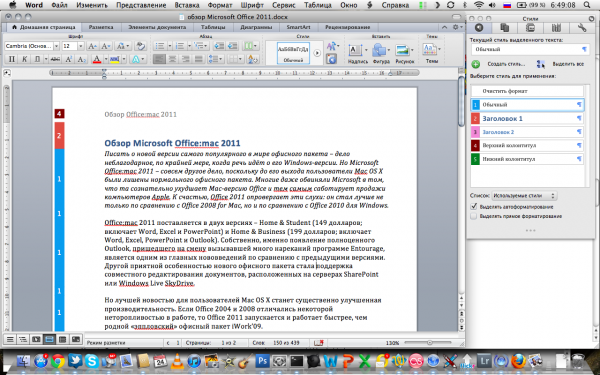Switch to the Таблицы ribbon tab
The width and height of the screenshot is (600, 375).
213,27
